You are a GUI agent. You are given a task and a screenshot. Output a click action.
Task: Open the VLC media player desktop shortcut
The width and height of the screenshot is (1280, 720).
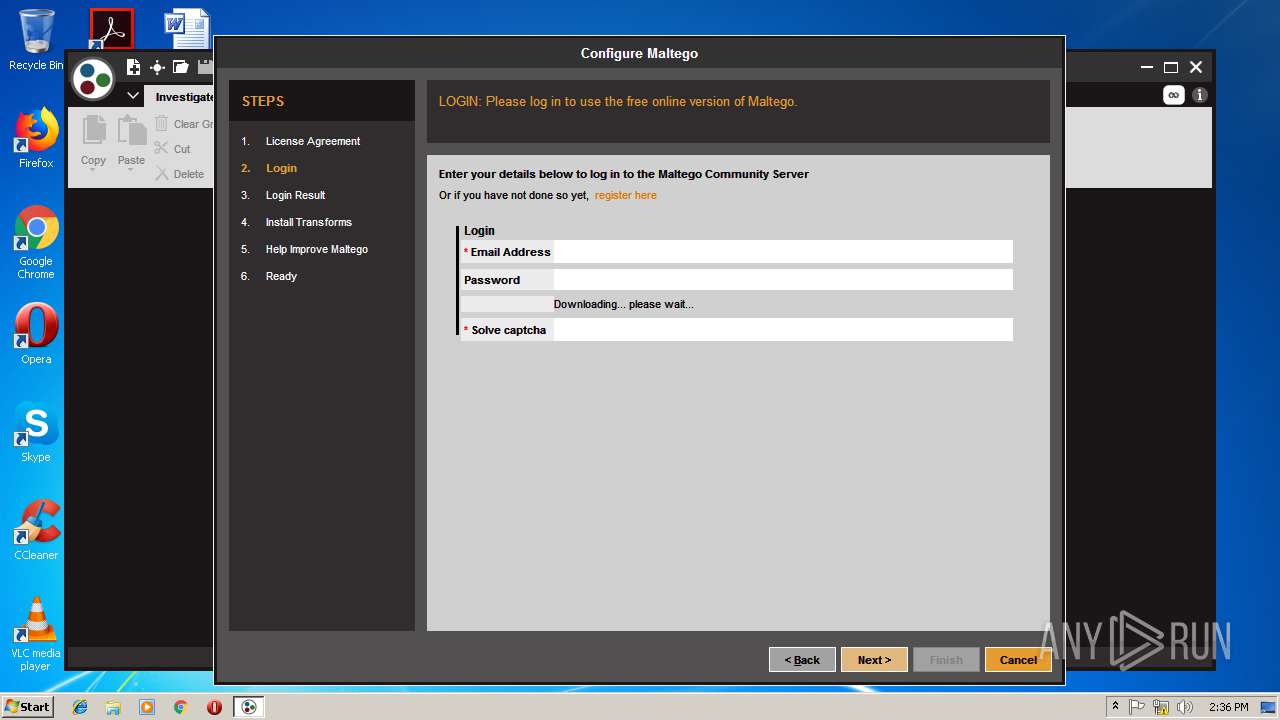click(x=36, y=634)
